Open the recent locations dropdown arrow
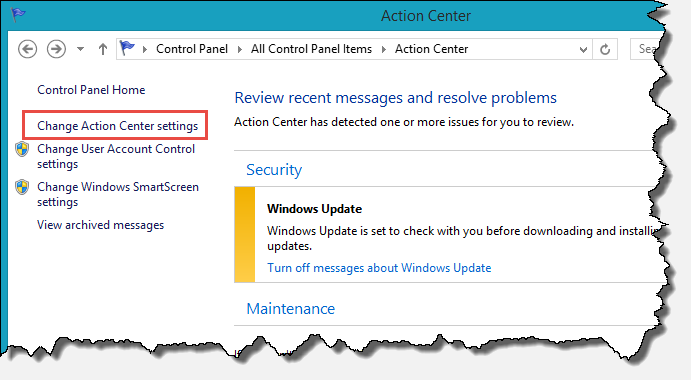Image resolution: width=691 pixels, height=380 pixels. point(80,49)
